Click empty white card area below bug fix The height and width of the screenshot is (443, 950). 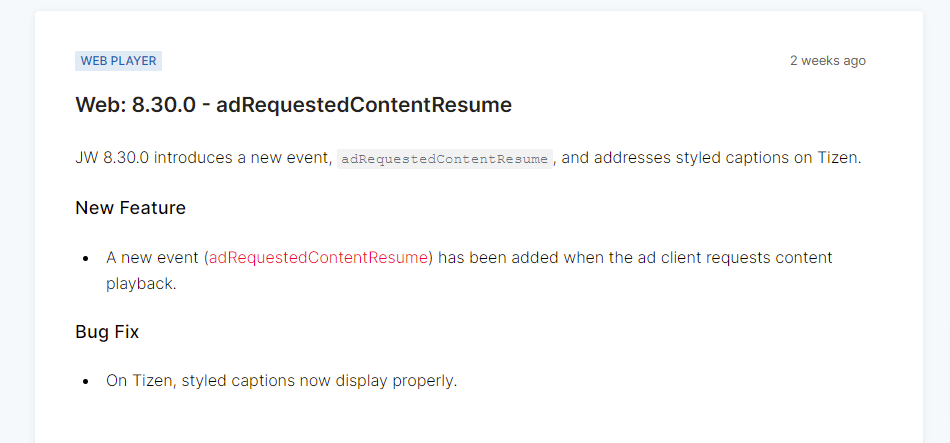[x=480, y=418]
